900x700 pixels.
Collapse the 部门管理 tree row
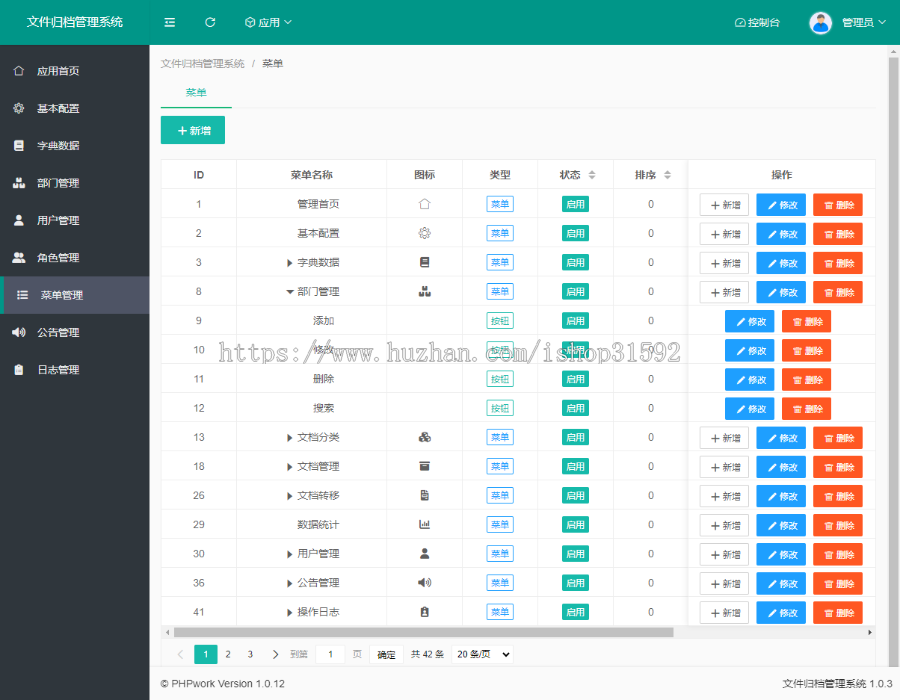click(x=290, y=292)
